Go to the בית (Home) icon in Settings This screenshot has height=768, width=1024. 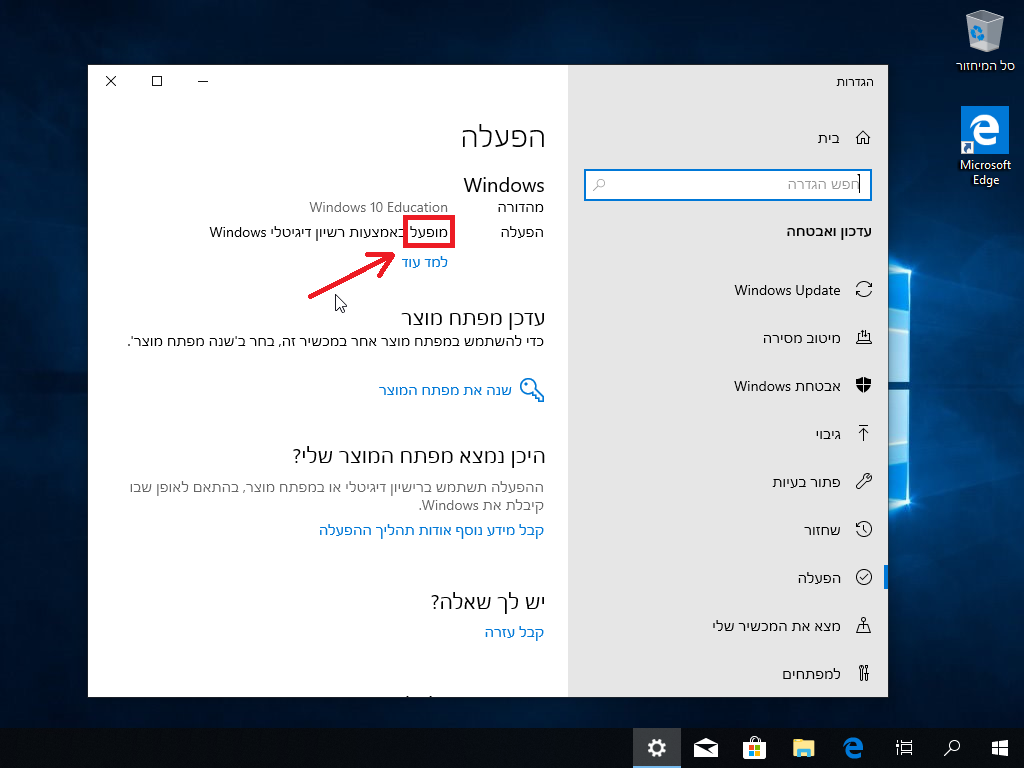tap(863, 138)
